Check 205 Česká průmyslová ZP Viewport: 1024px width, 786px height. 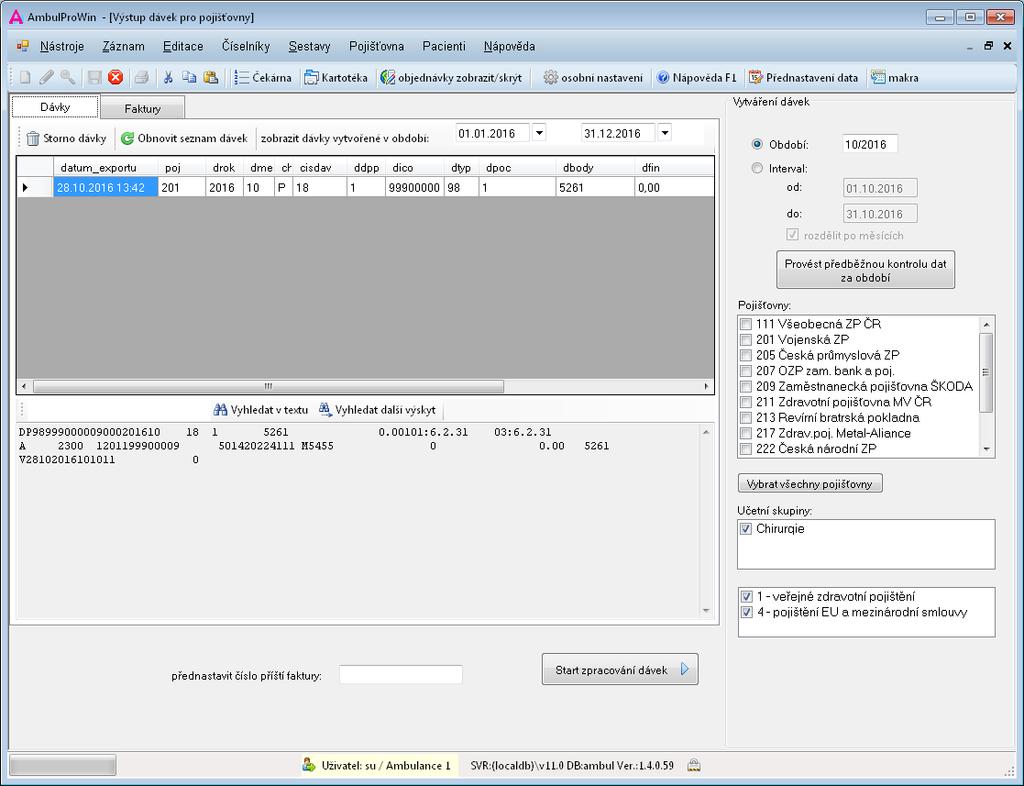click(746, 355)
